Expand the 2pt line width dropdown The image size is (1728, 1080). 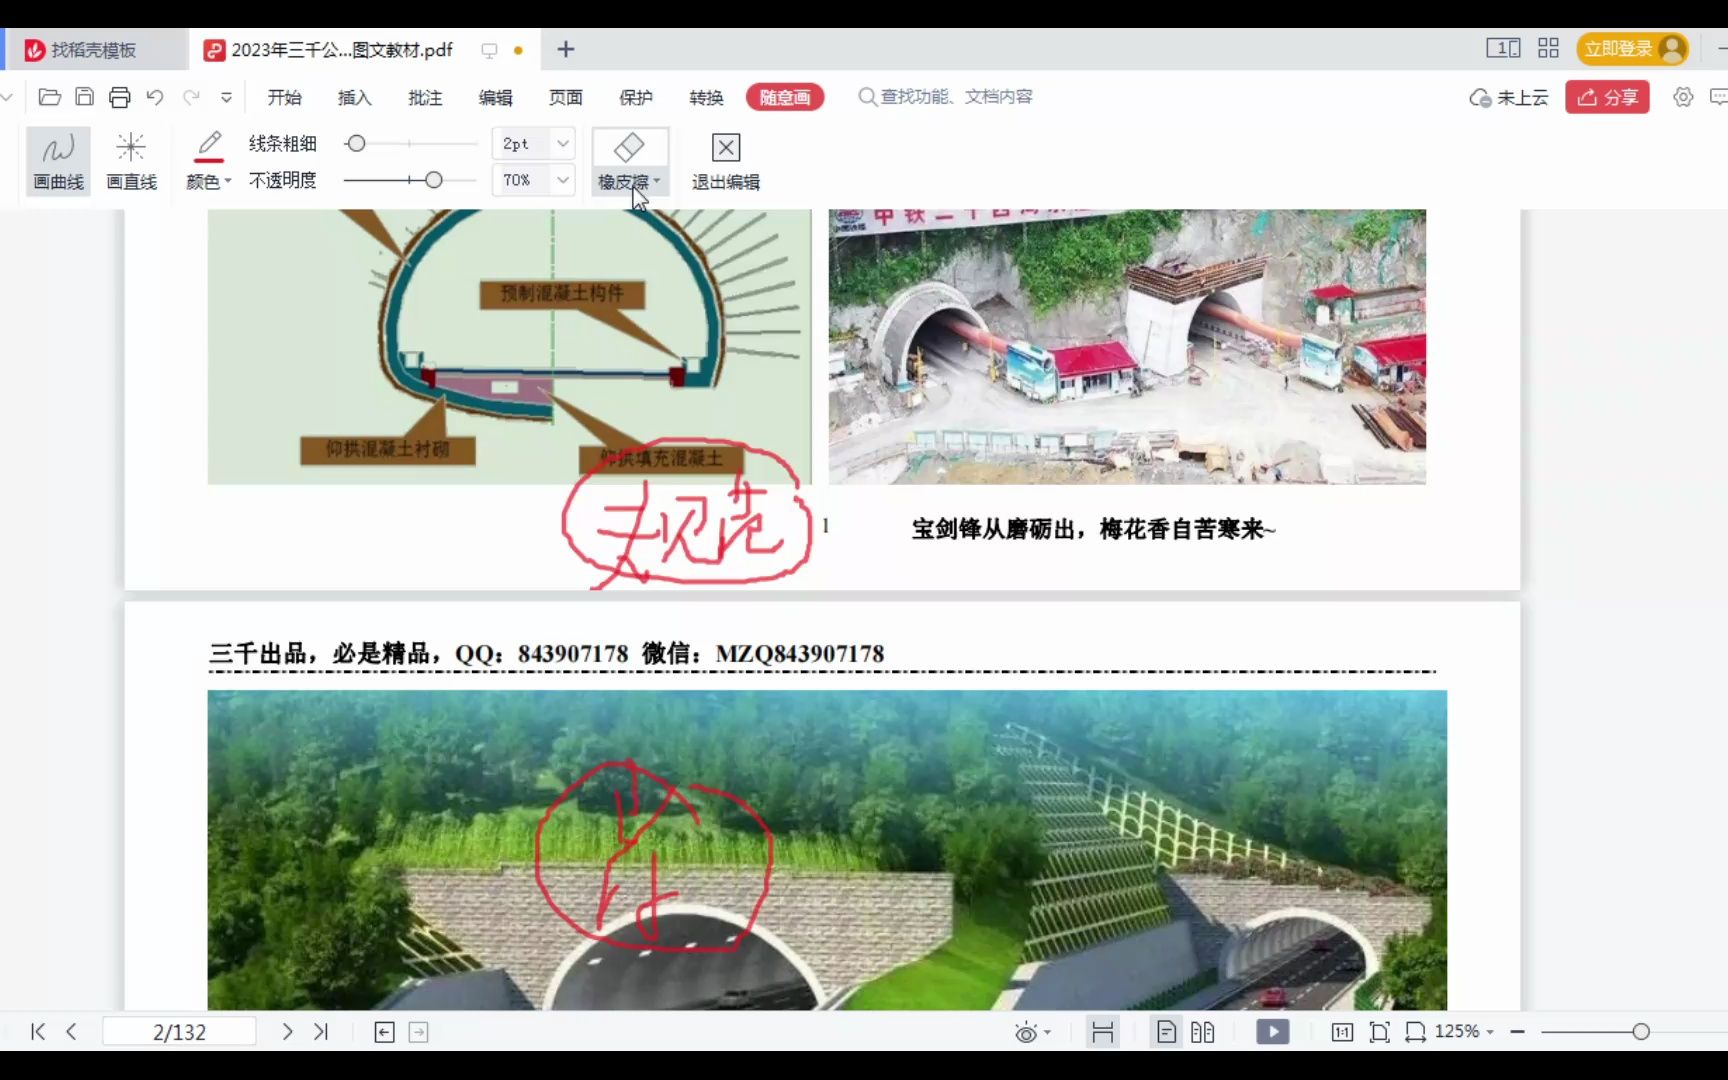[x=563, y=144]
